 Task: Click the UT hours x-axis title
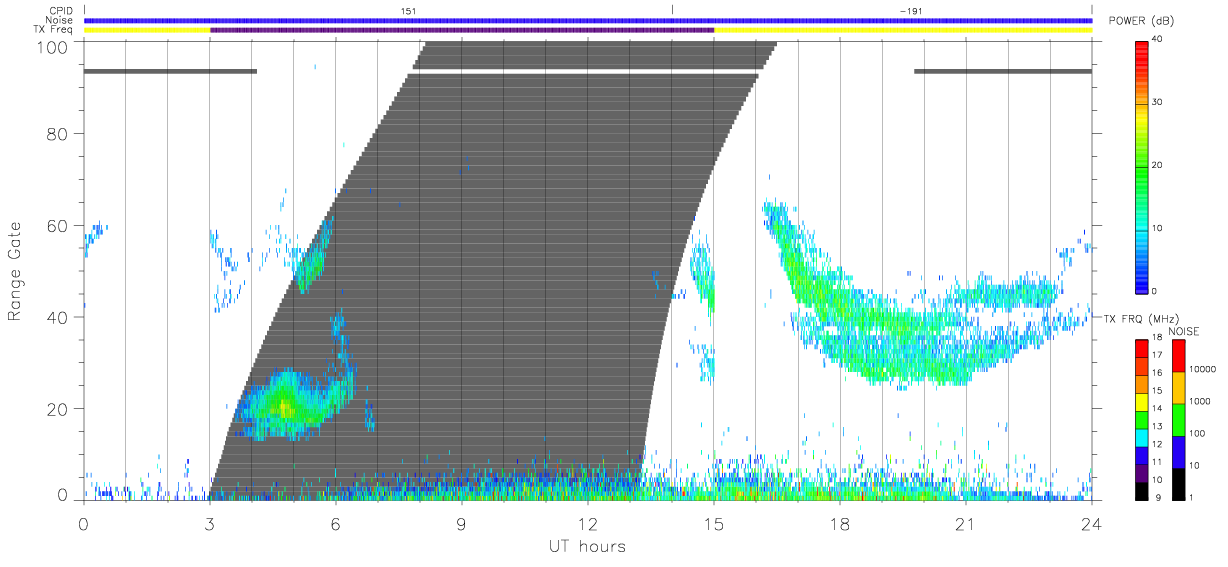(x=587, y=547)
